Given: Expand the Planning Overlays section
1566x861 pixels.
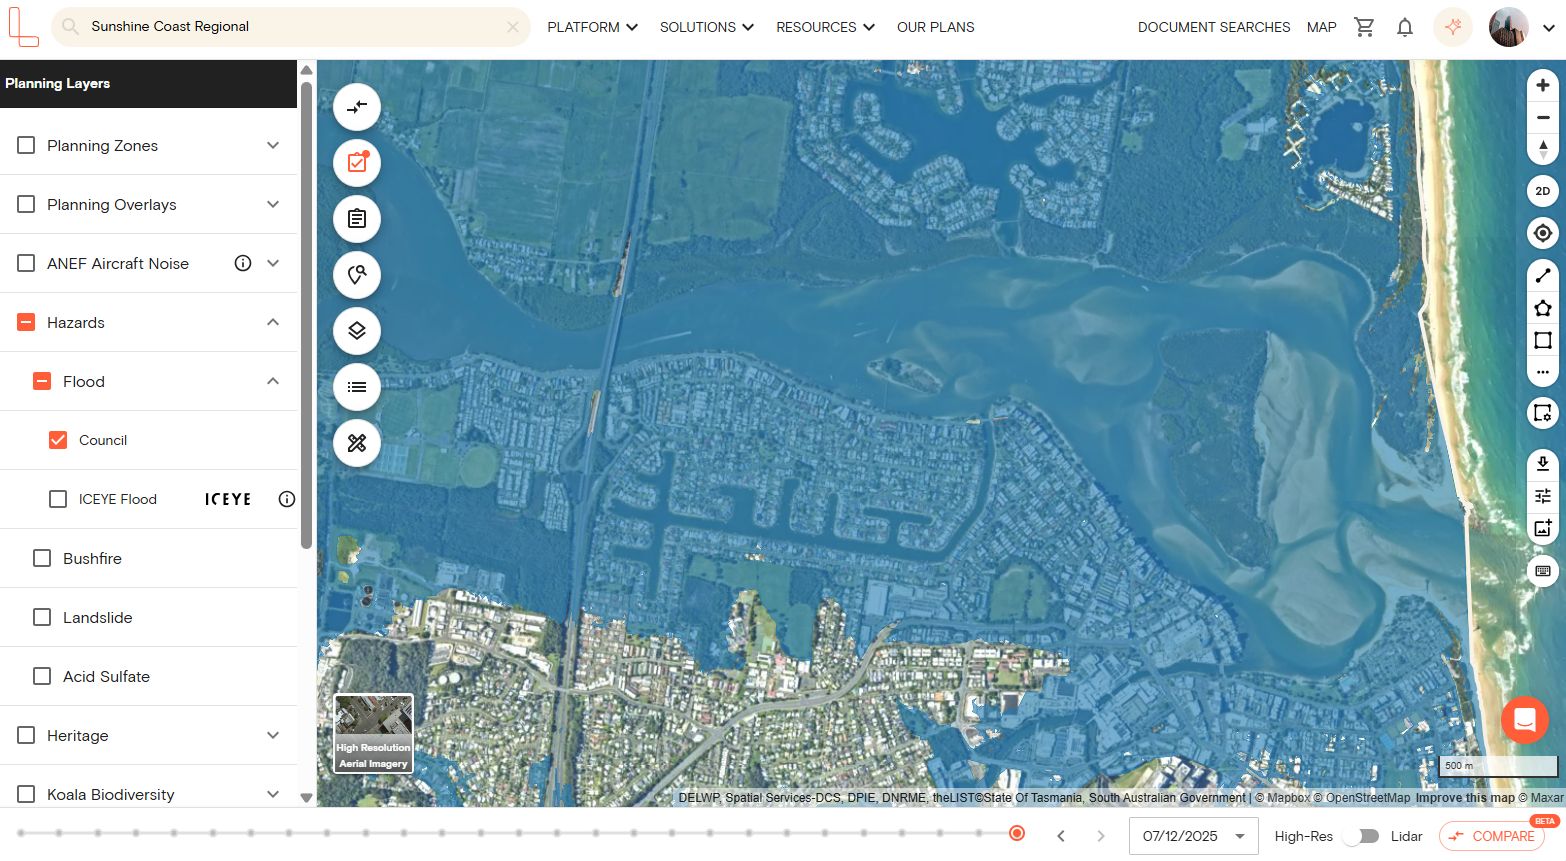Looking at the screenshot, I should (x=273, y=204).
